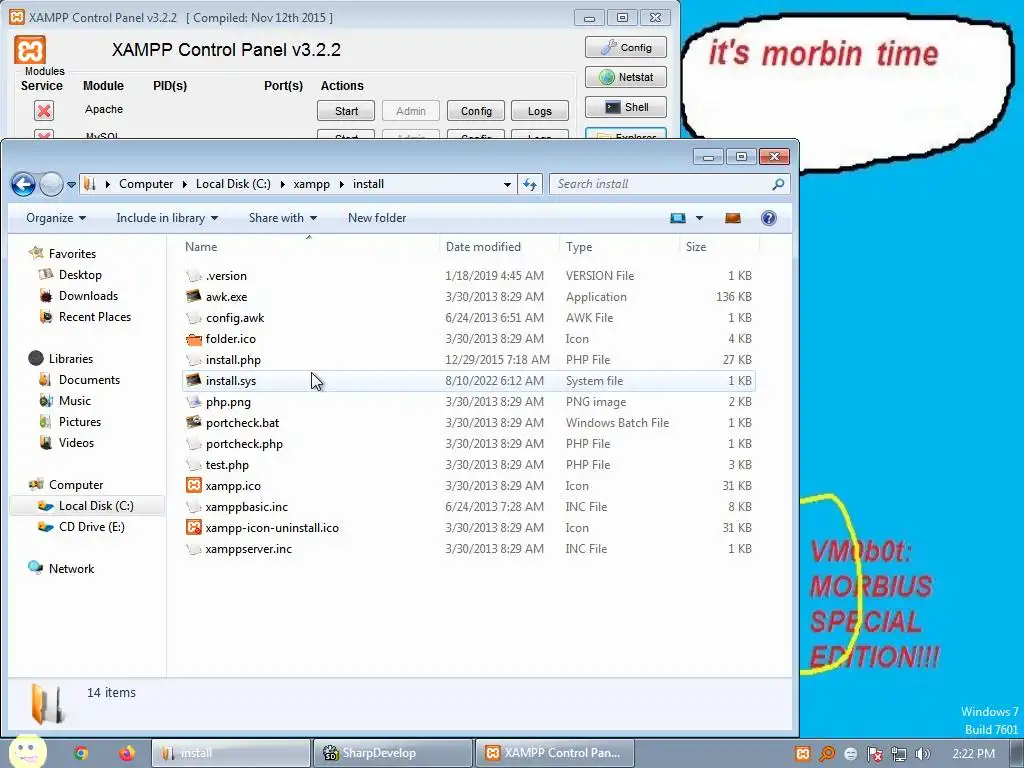Open Include in library menu
Viewport: 1024px width, 768px height.
(167, 218)
